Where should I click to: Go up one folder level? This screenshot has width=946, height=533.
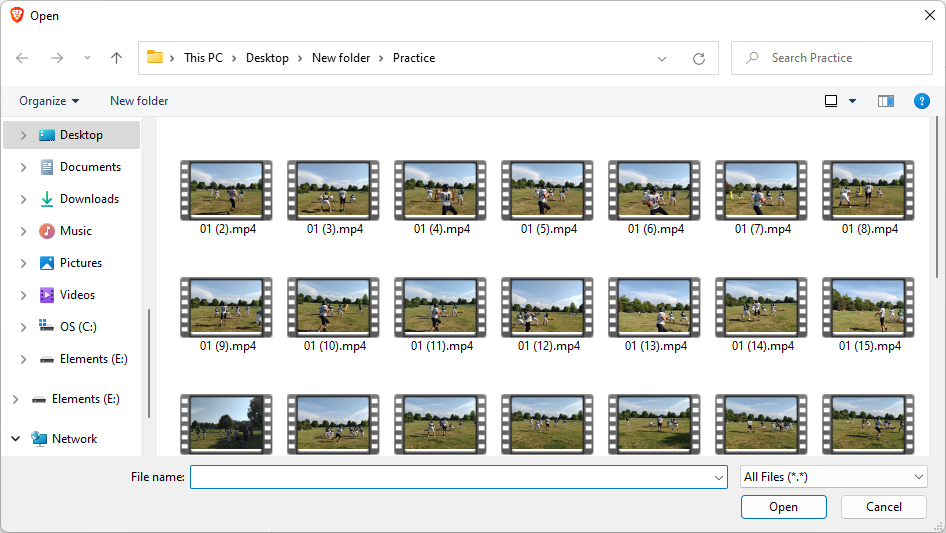[x=116, y=58]
